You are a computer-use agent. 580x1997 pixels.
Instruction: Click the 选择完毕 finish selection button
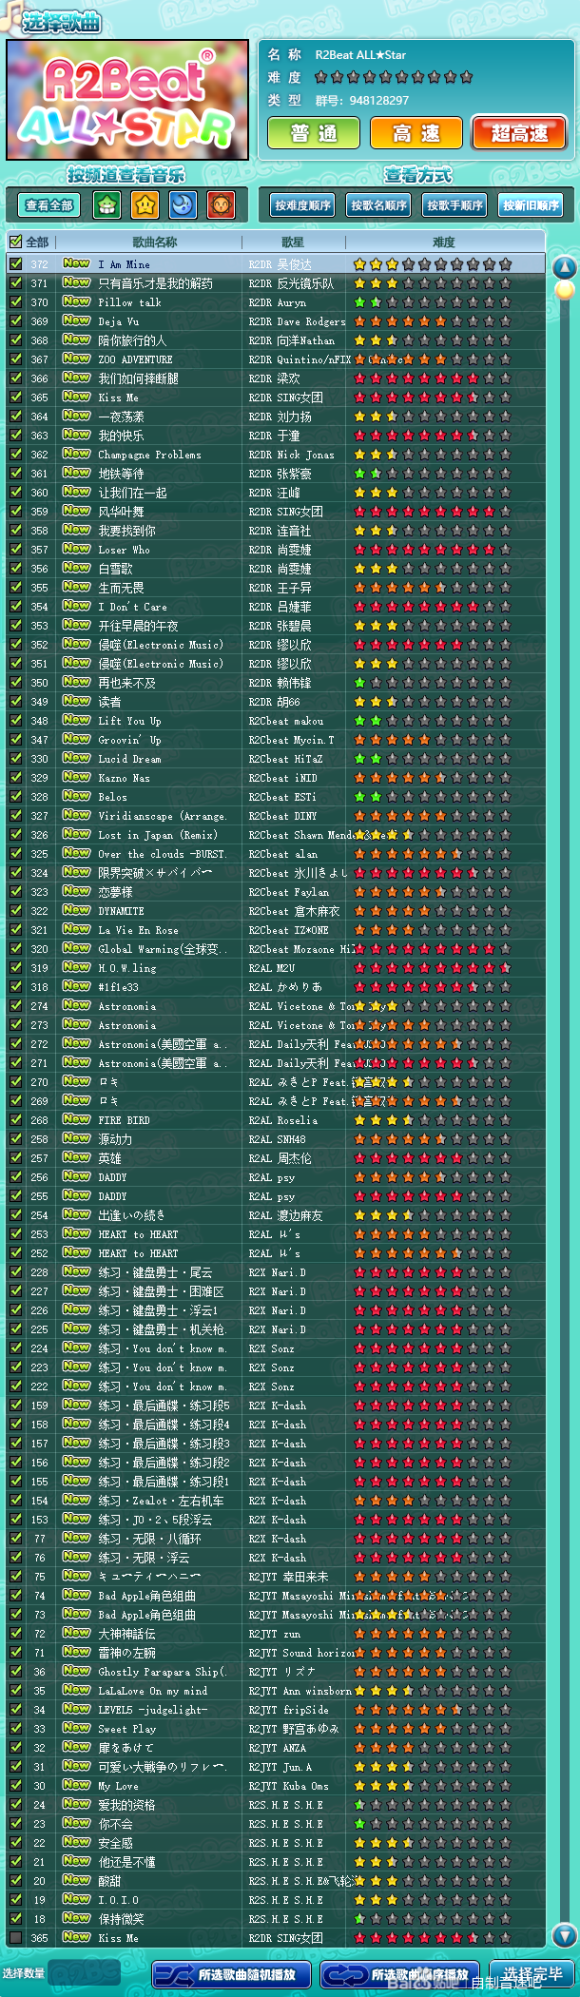tap(532, 1975)
